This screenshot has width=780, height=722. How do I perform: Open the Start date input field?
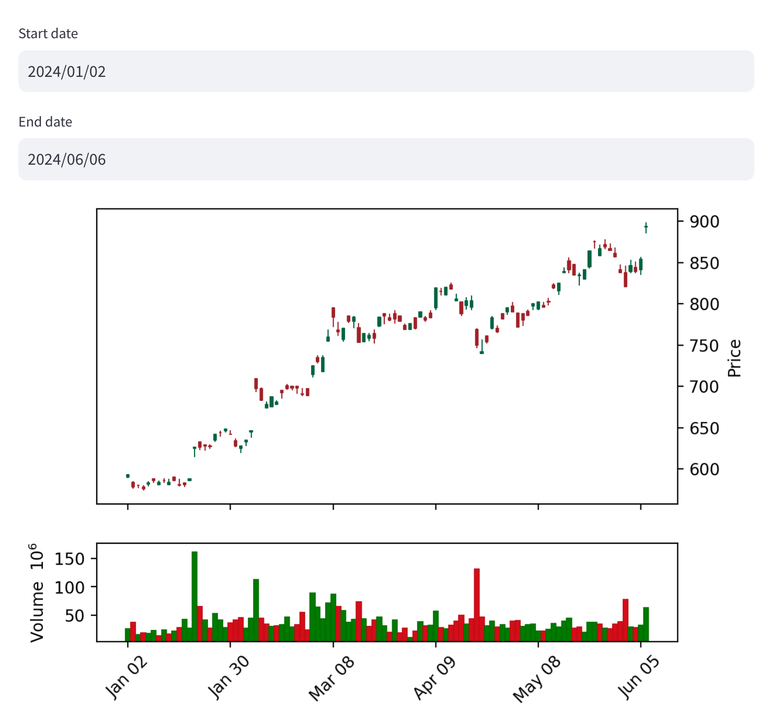tap(386, 71)
